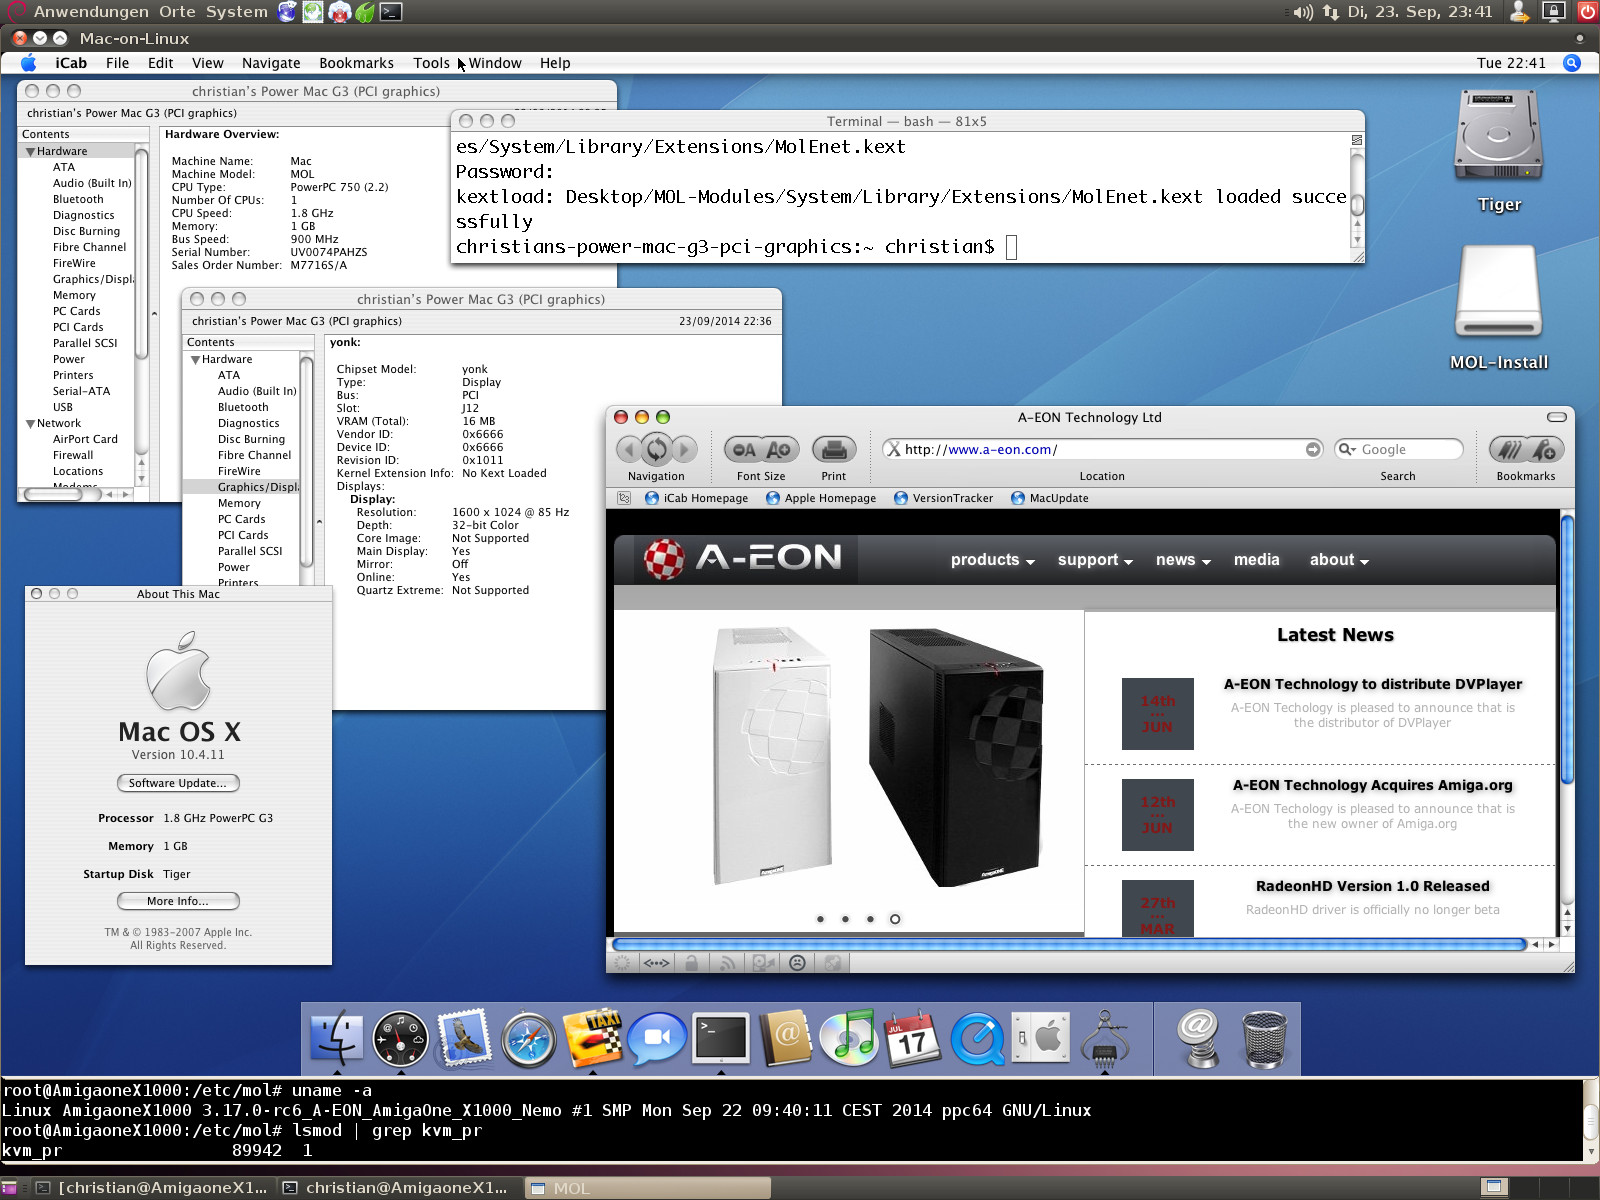Toggle toolbar pill button in iCab window
The width and height of the screenshot is (1600, 1200).
(1556, 417)
